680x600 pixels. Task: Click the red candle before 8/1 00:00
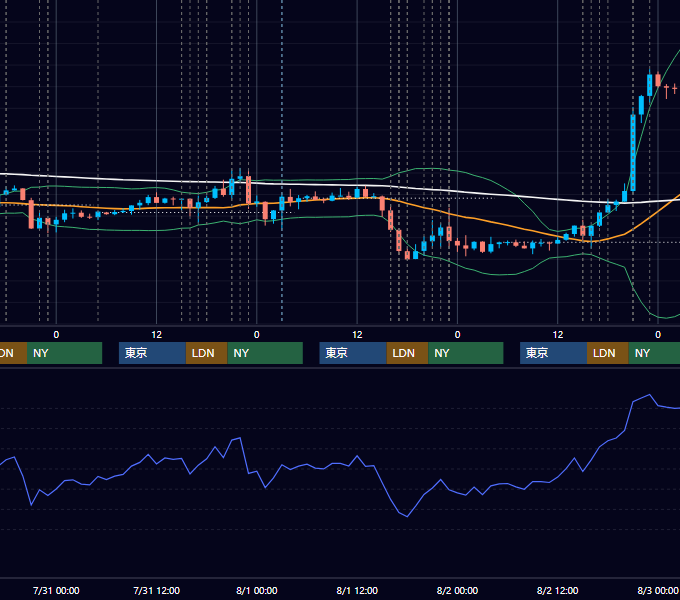coord(248,189)
